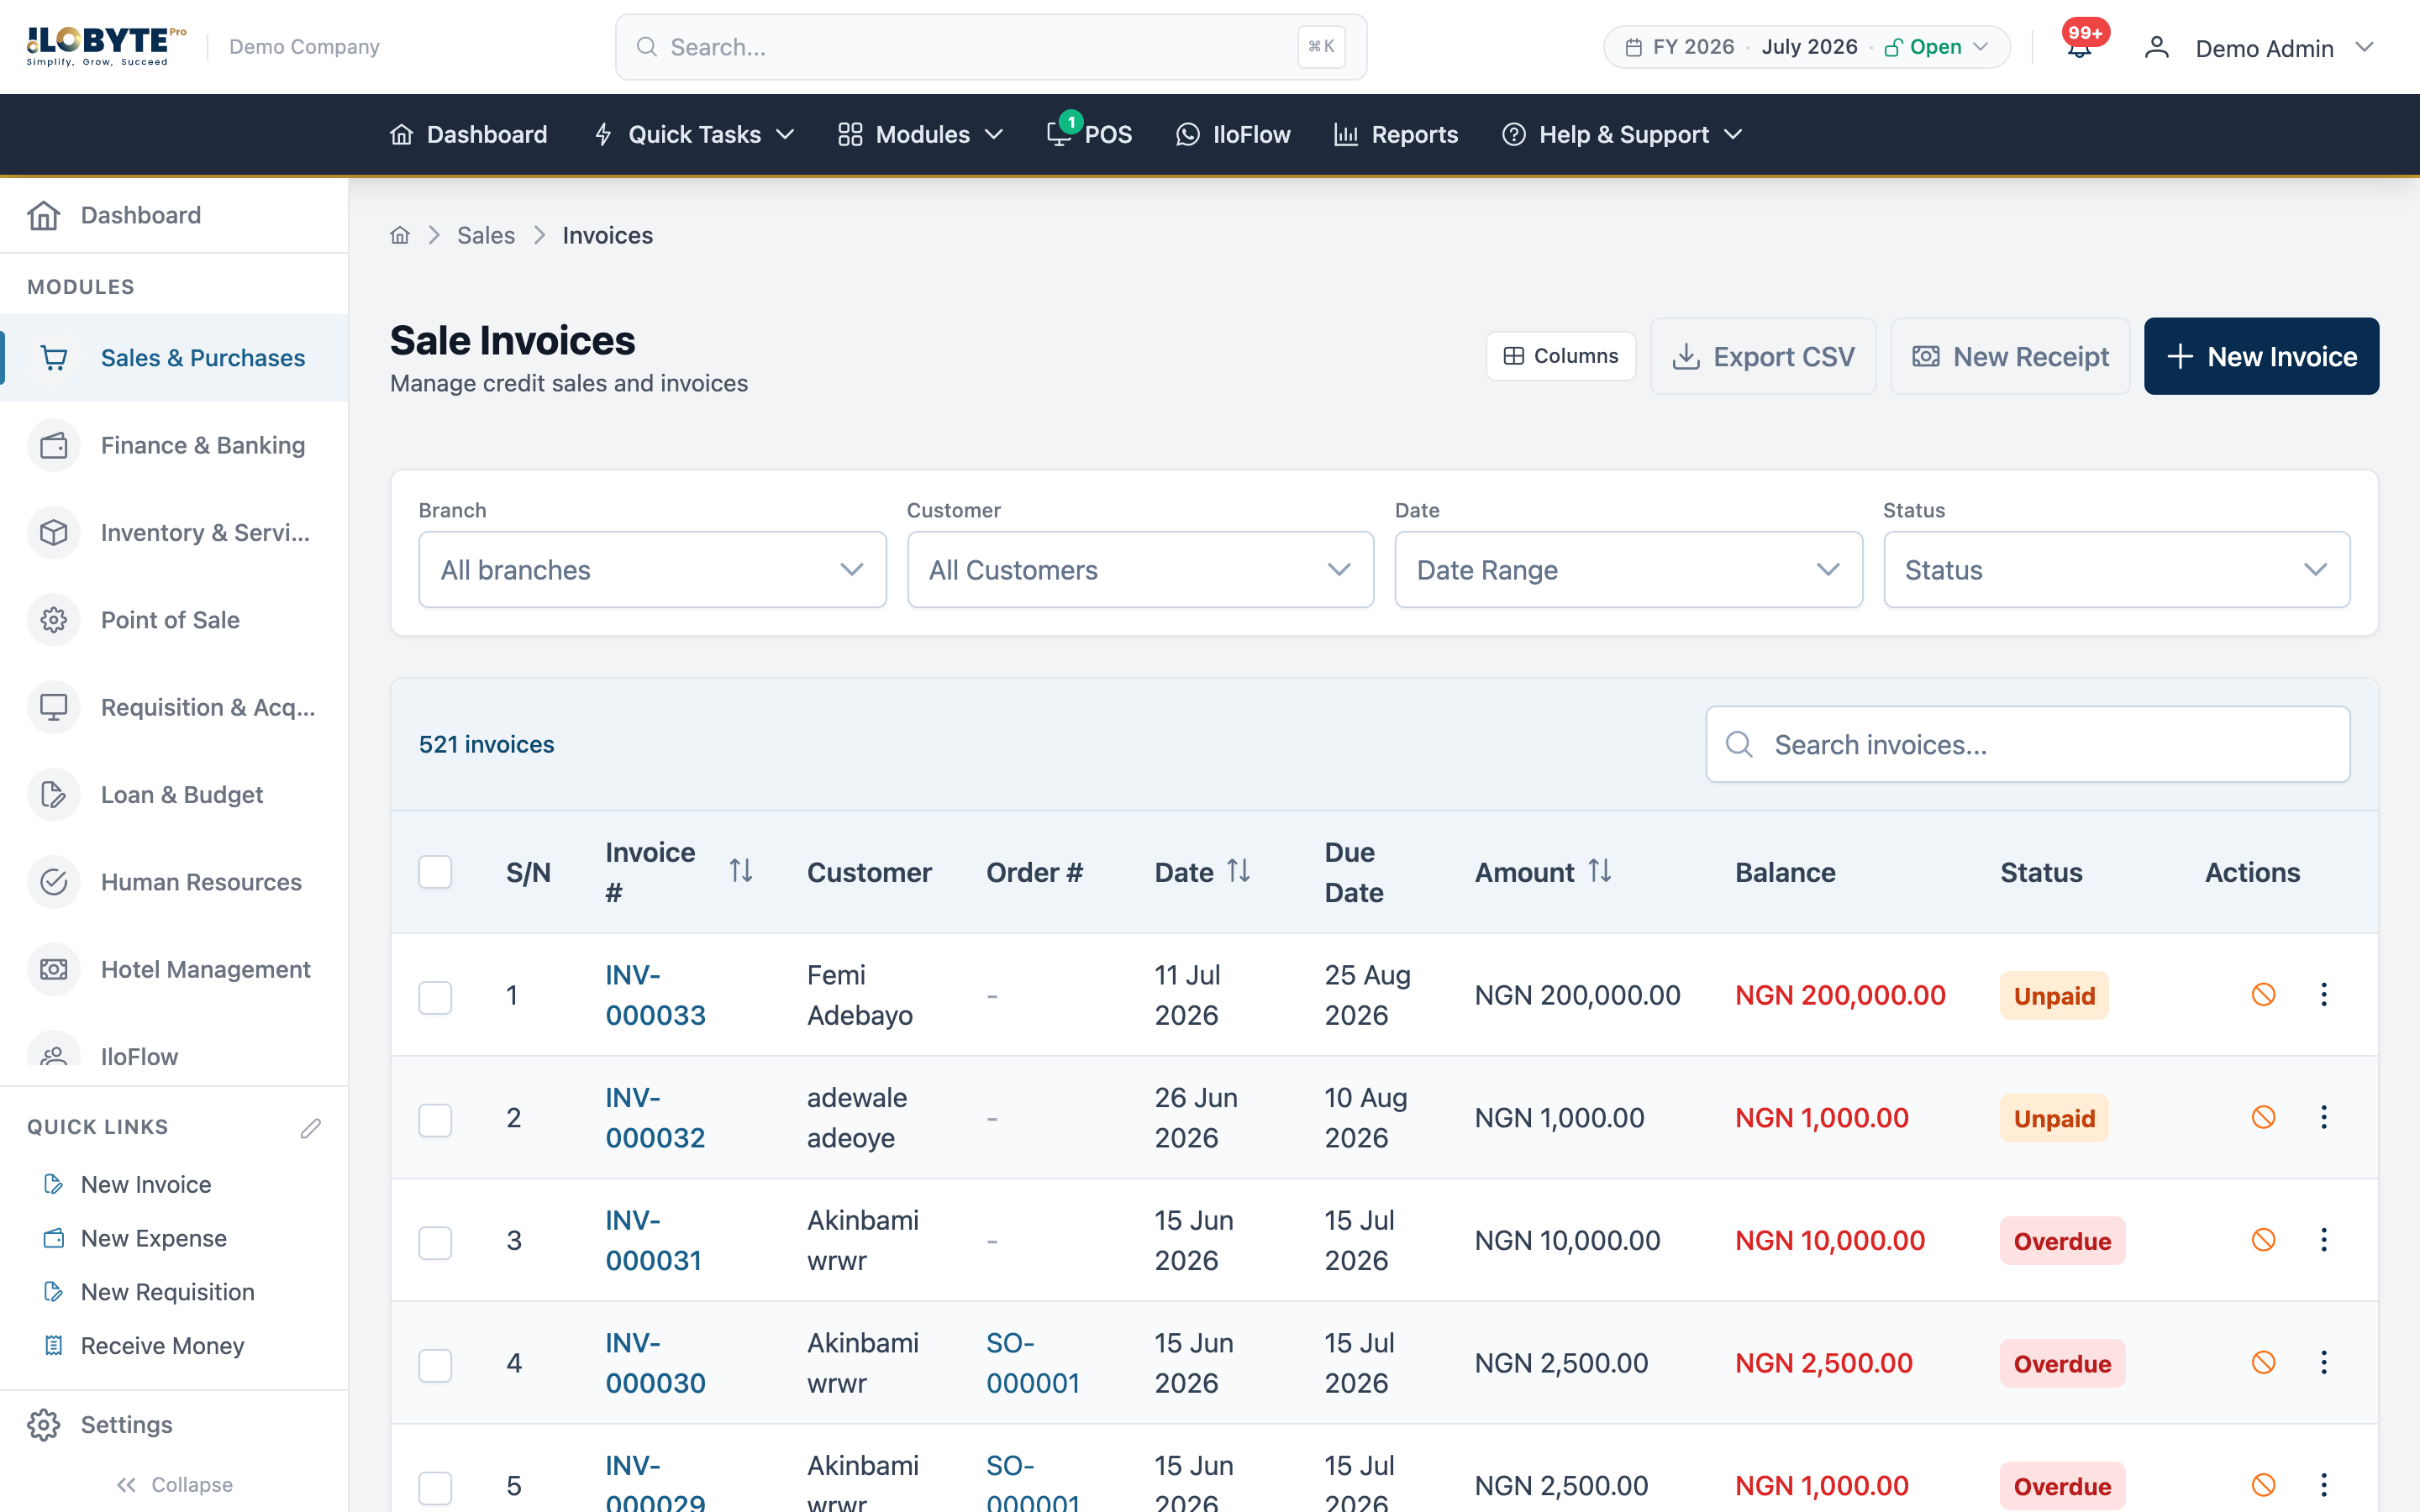Open the Status filter dropdown
The width and height of the screenshot is (2420, 1512).
2116,570
